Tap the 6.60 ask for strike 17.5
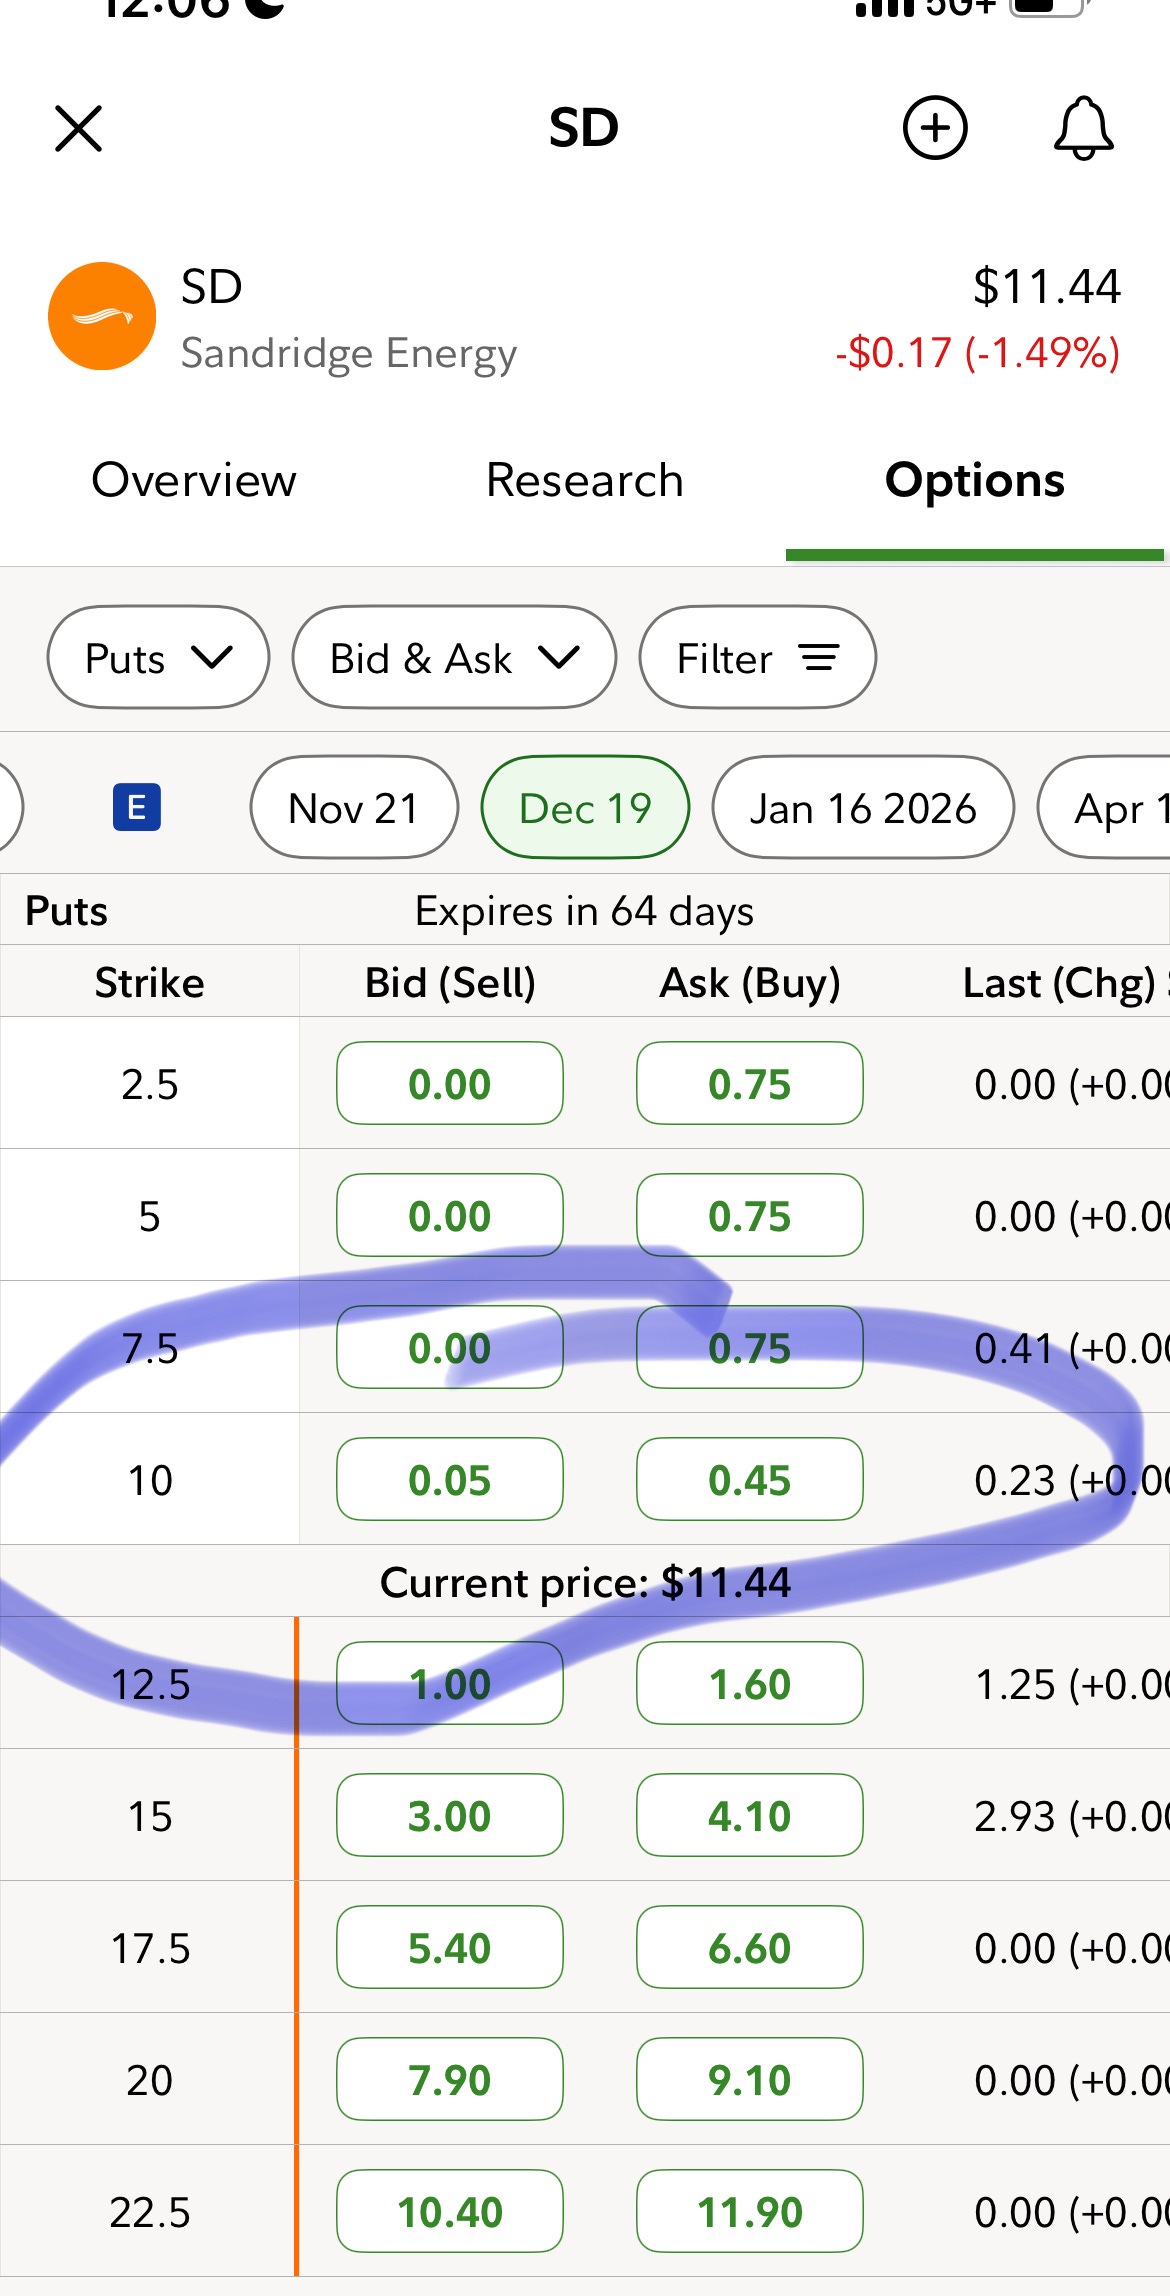1170x2296 pixels. pos(750,1947)
